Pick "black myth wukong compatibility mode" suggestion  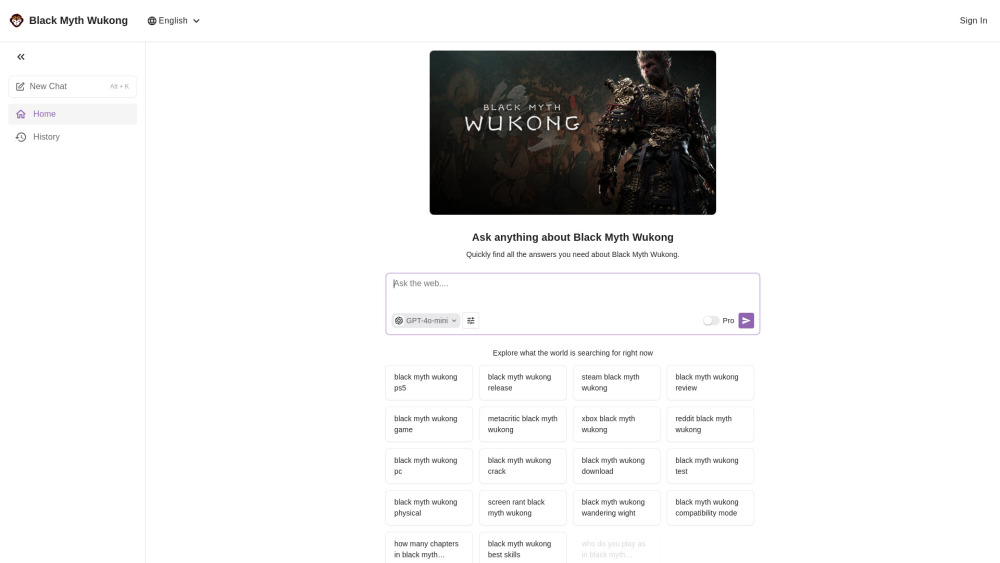point(710,507)
